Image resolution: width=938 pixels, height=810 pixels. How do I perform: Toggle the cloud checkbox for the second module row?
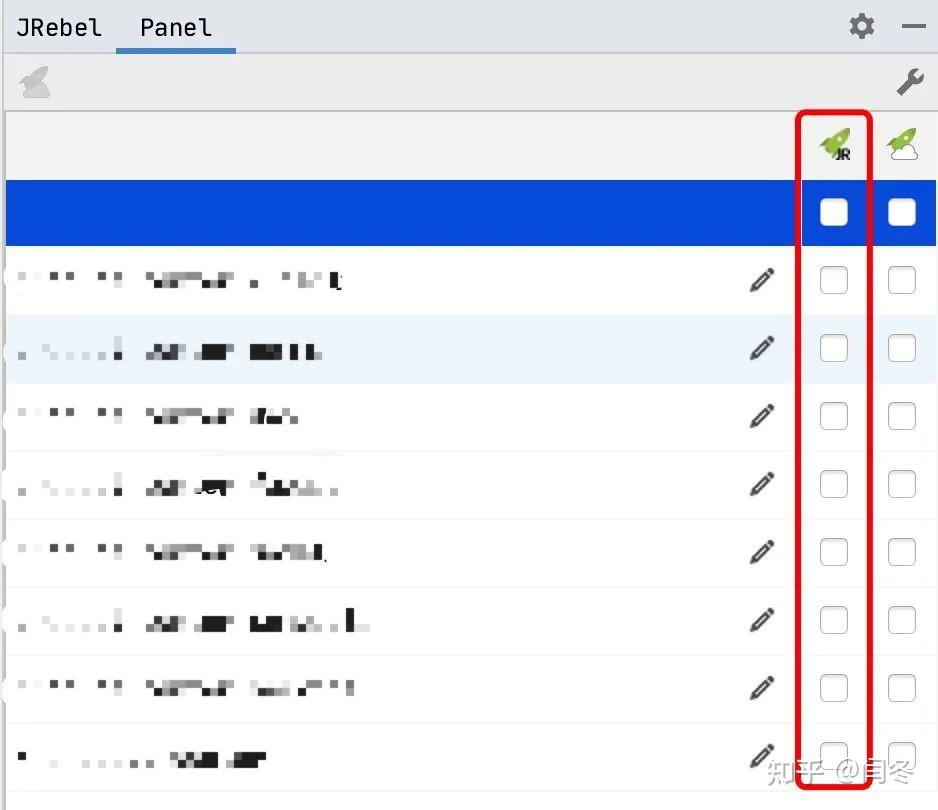[x=902, y=348]
